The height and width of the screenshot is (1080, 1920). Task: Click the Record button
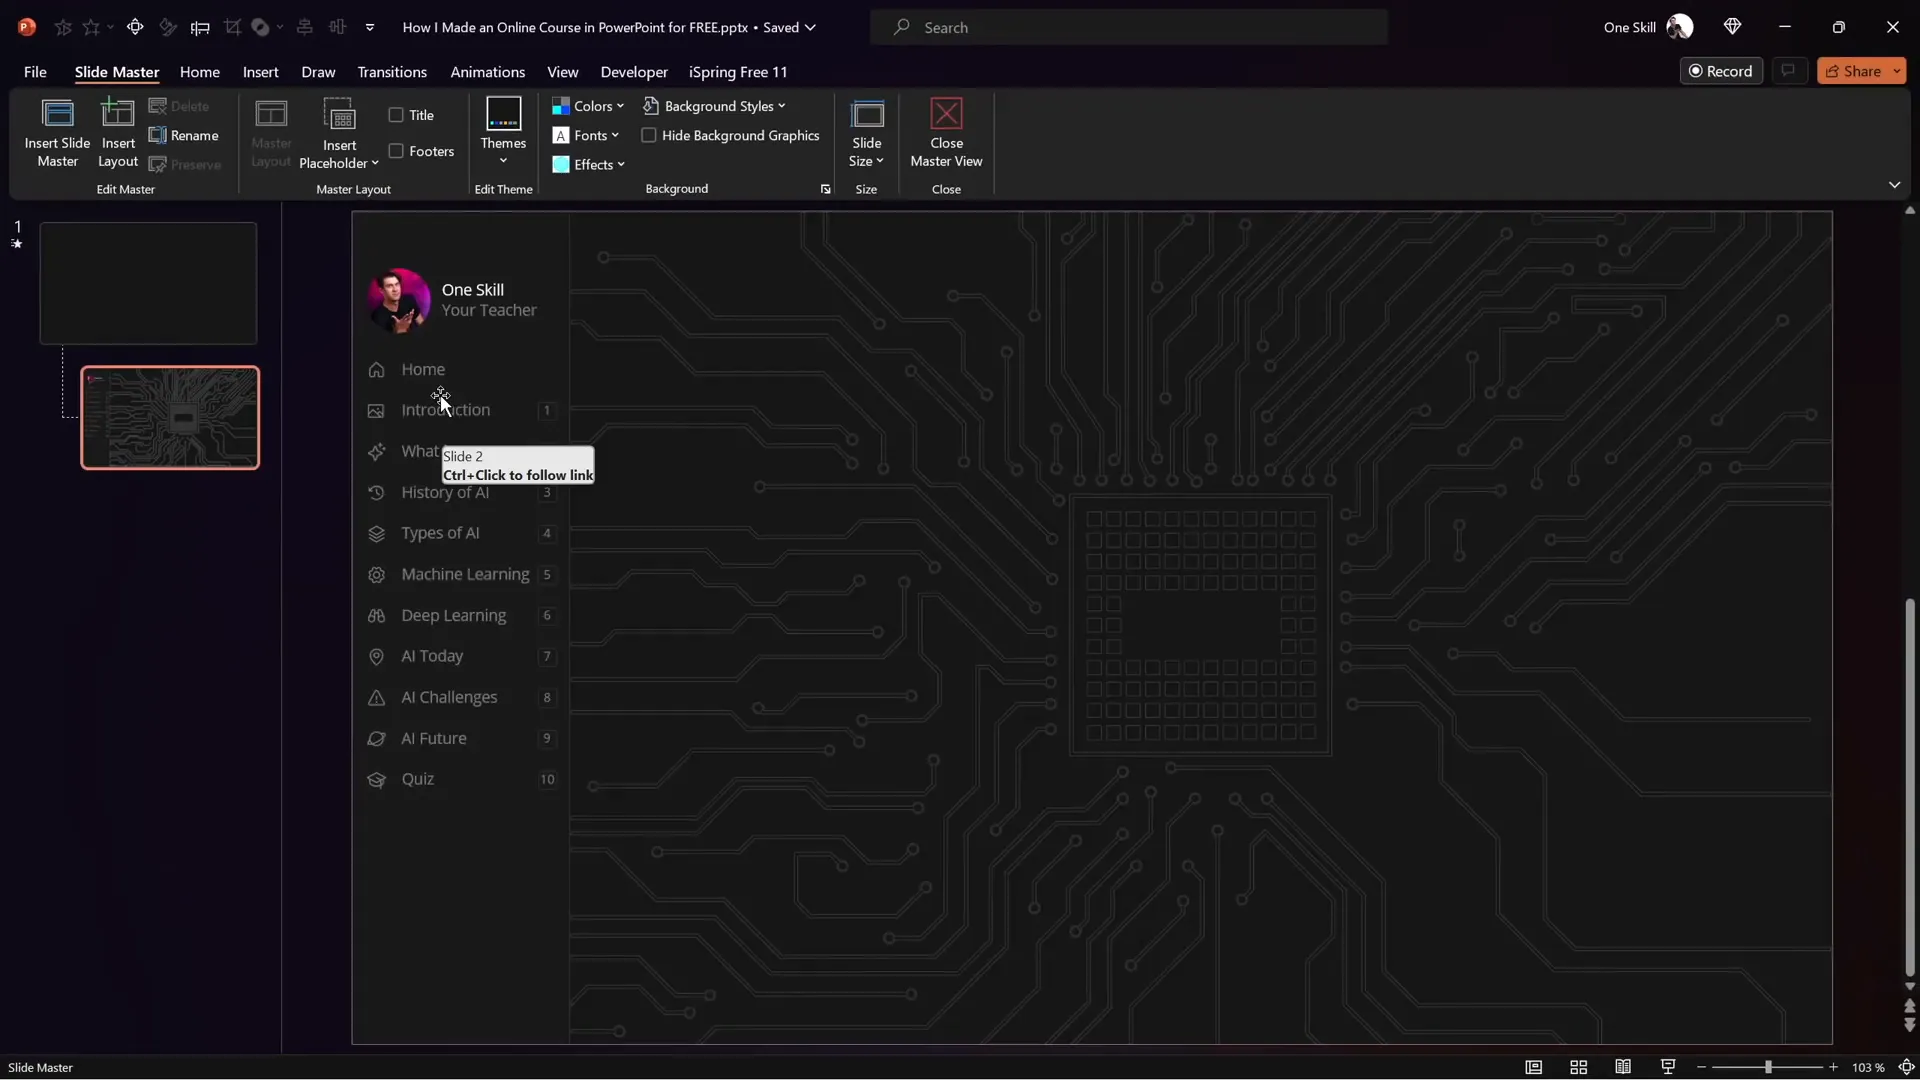[1721, 71]
